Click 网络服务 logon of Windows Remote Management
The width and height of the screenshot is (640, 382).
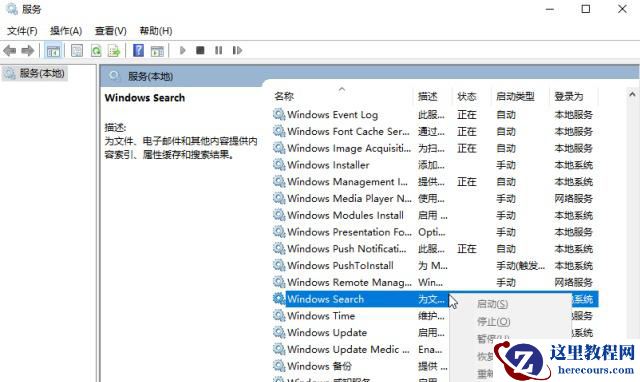tap(573, 282)
